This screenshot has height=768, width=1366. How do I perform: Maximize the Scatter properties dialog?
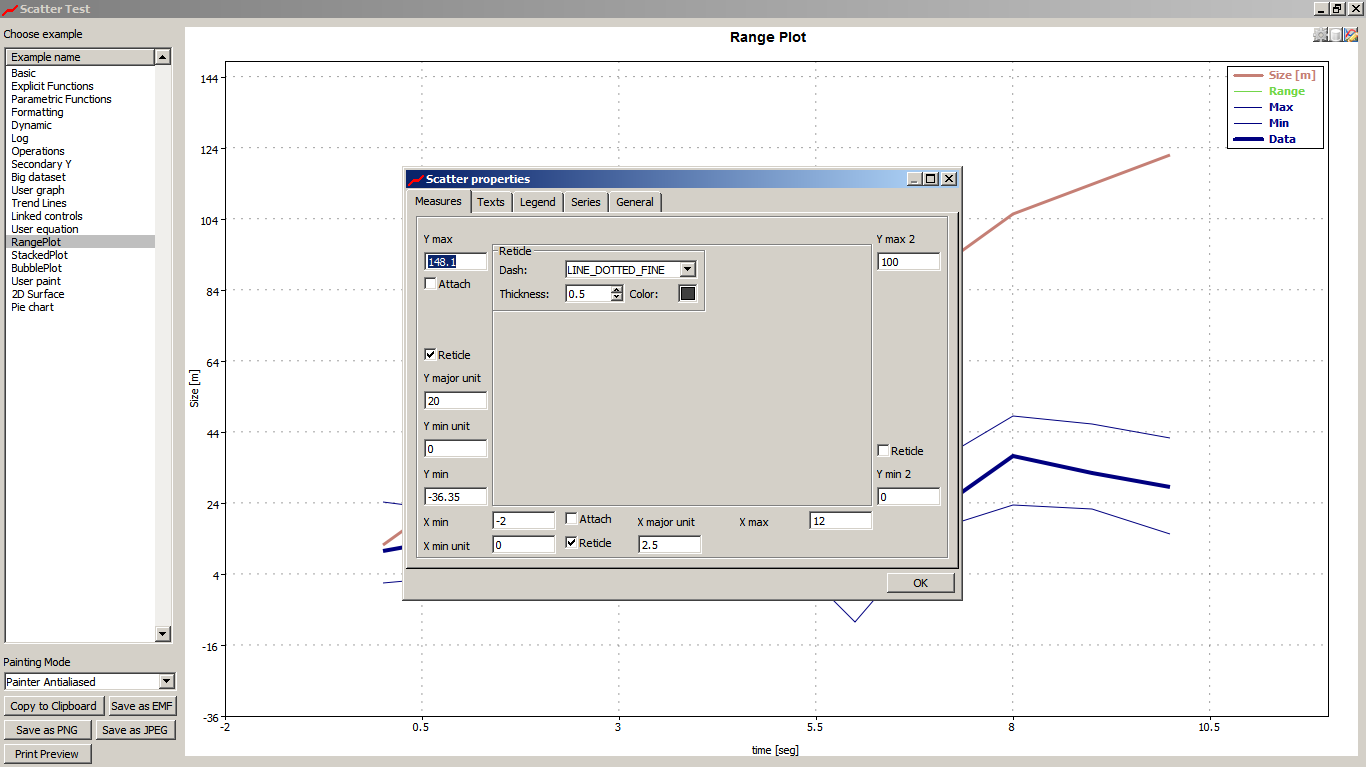tap(931, 179)
